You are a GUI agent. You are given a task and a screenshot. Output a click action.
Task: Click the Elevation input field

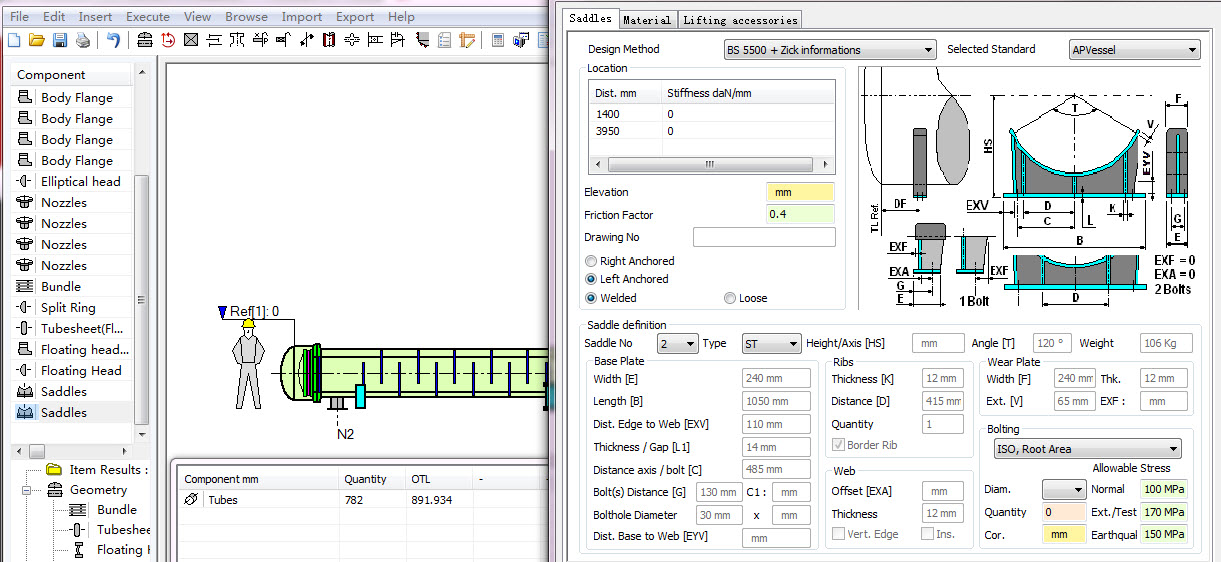pos(800,192)
